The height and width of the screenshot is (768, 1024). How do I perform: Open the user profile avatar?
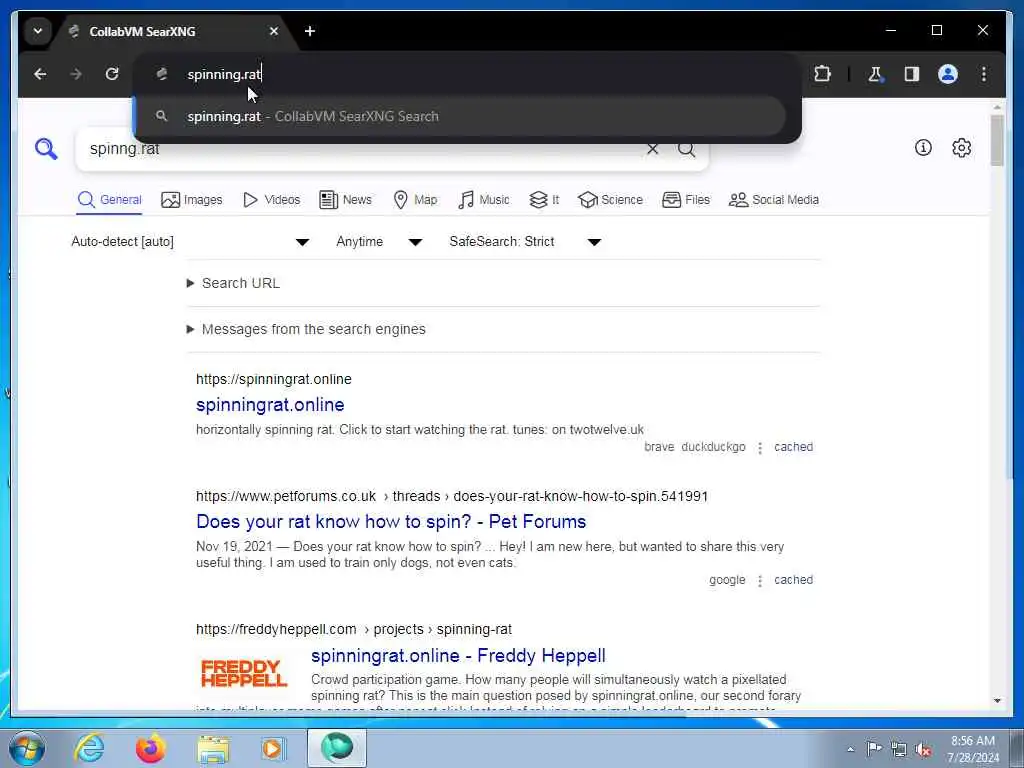coord(948,74)
